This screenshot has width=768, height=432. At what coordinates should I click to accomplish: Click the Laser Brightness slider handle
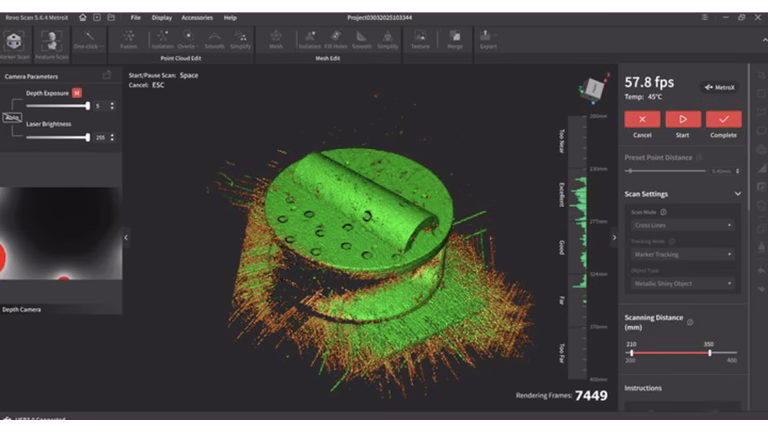click(x=88, y=137)
